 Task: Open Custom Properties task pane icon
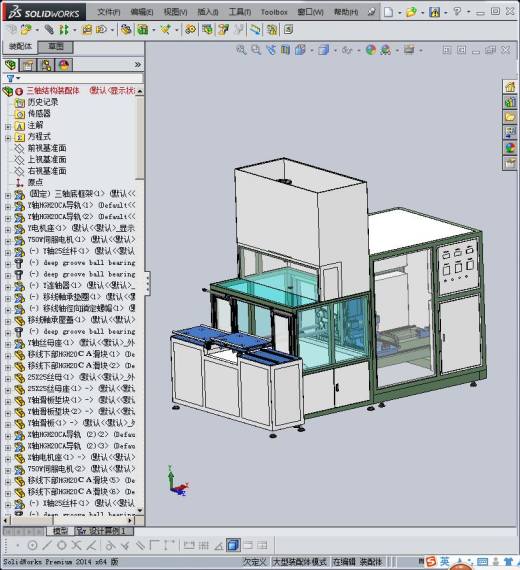coord(510,163)
